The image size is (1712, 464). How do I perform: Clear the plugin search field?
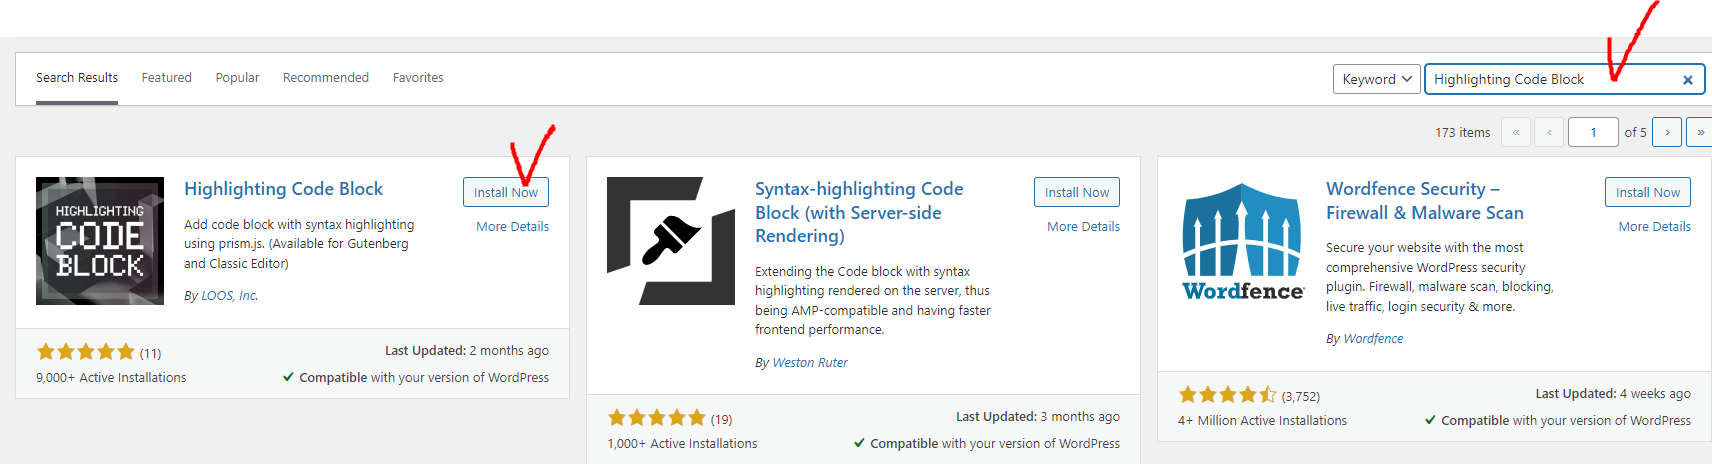coord(1687,80)
